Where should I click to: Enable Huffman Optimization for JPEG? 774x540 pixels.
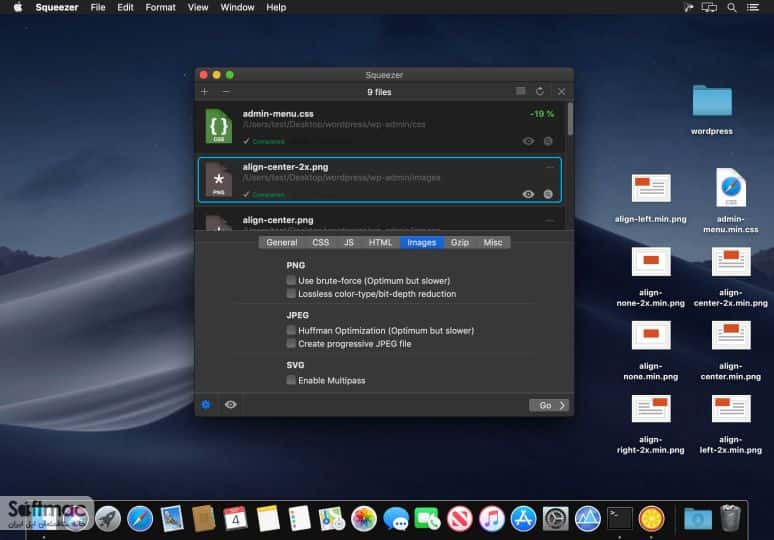(x=291, y=330)
